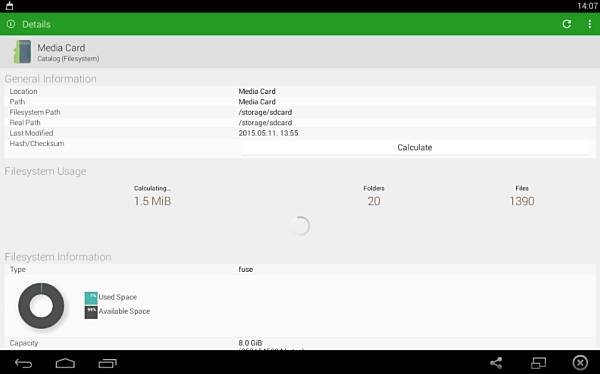Click the loading spinner under Filesystem Usage
Image resolution: width=600 pixels, height=374 pixels.
(300, 226)
